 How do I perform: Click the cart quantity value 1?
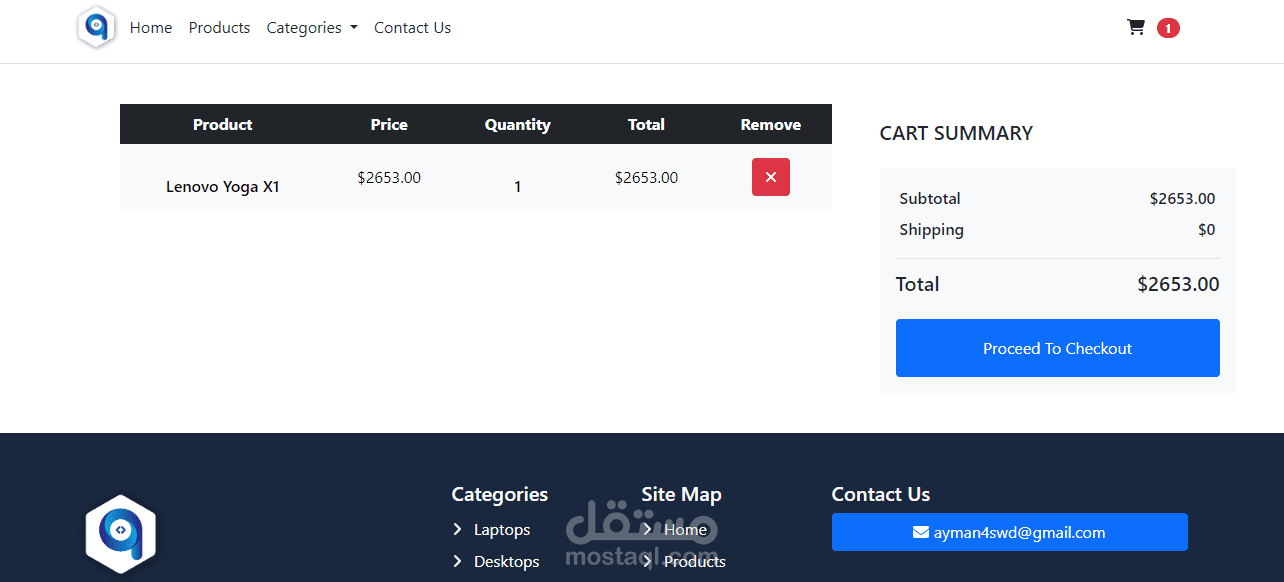coord(517,186)
